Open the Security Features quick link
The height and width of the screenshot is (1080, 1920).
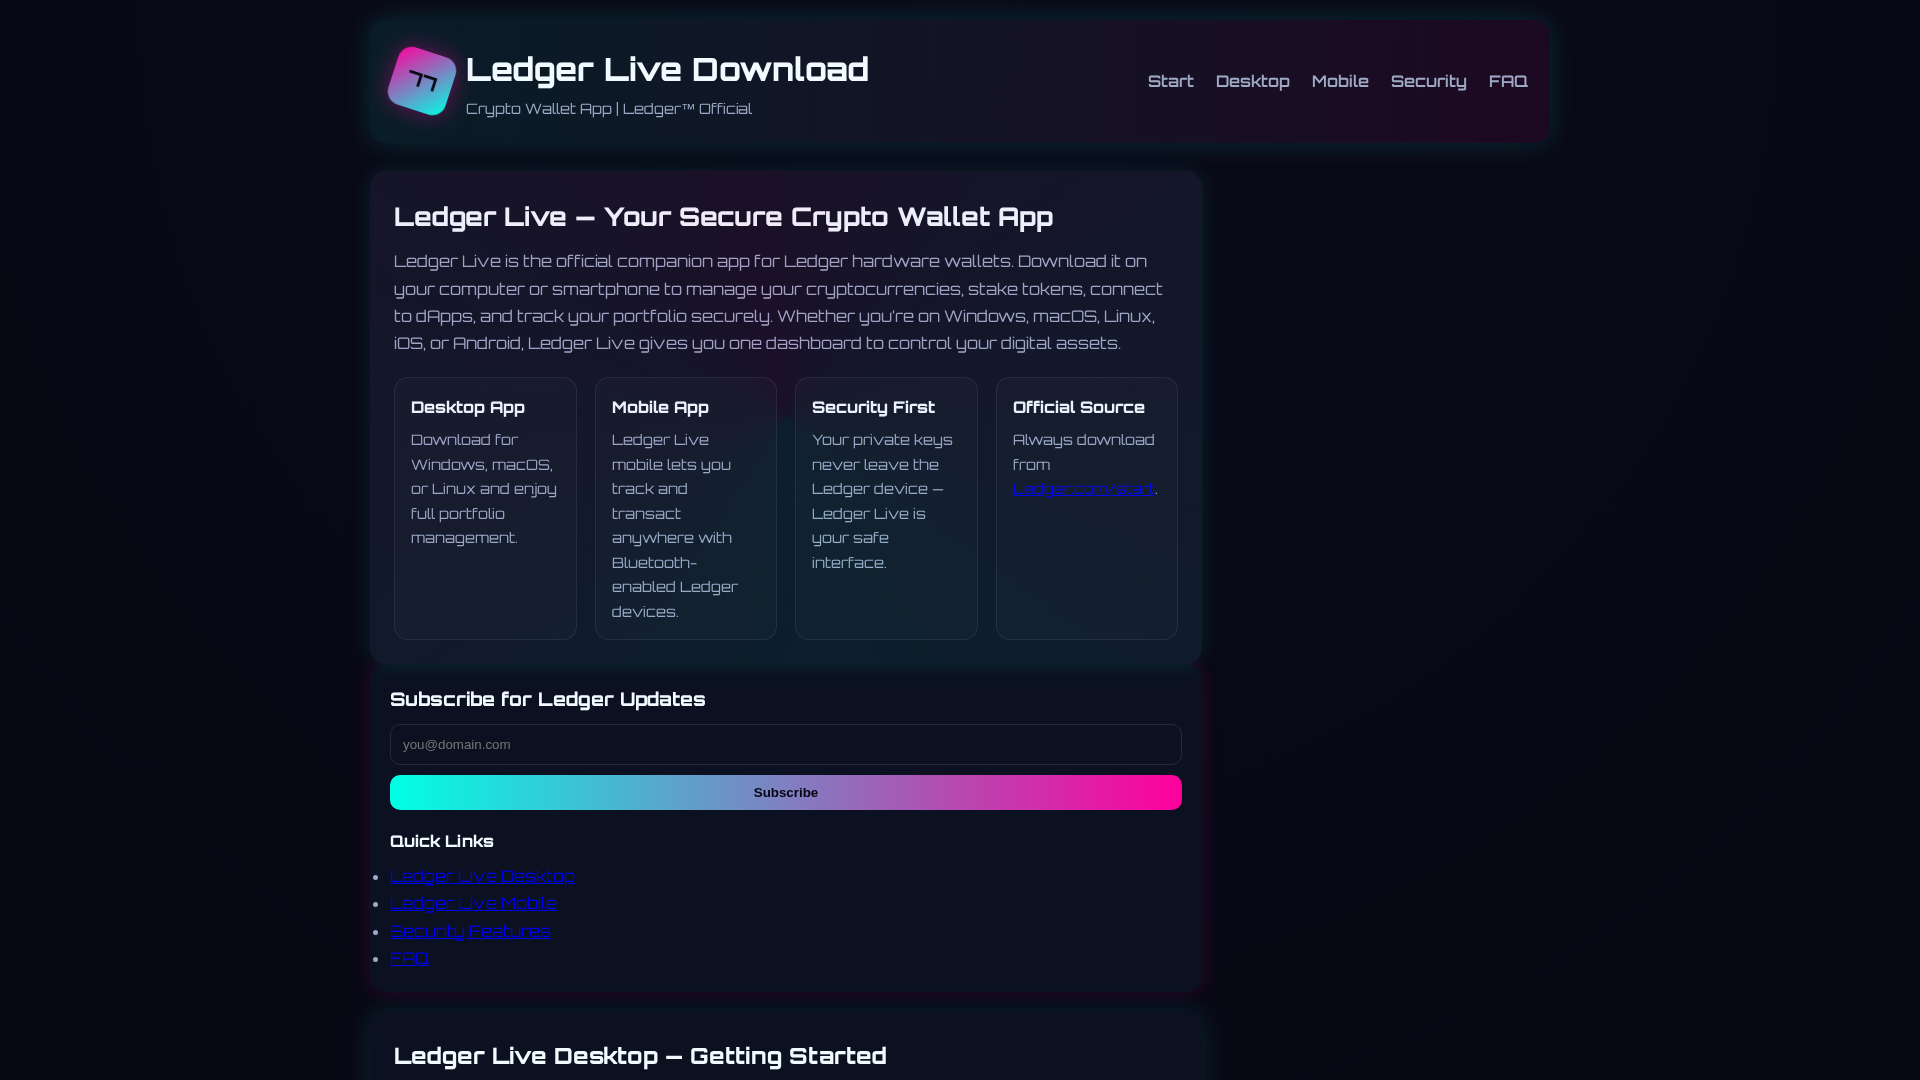[470, 931]
